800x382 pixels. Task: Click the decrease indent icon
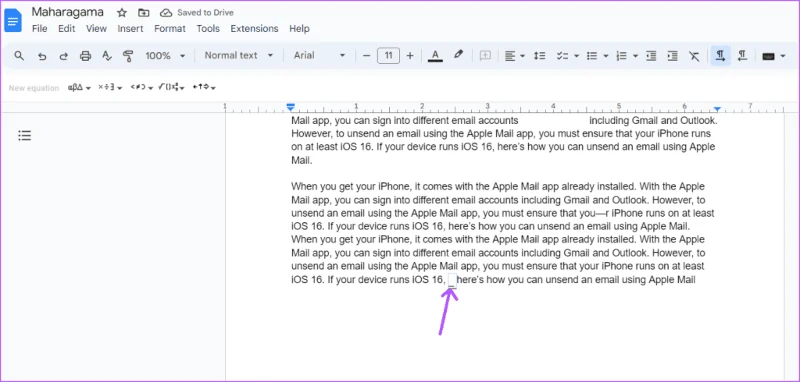(x=651, y=56)
